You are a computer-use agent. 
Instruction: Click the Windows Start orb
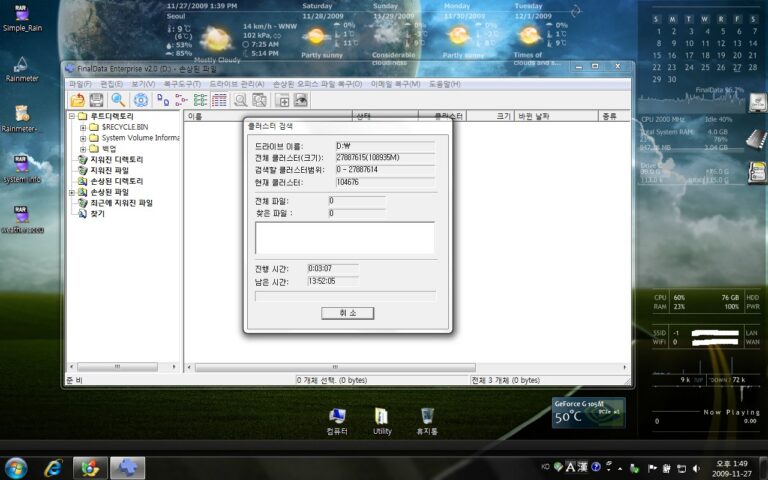[x=16, y=468]
